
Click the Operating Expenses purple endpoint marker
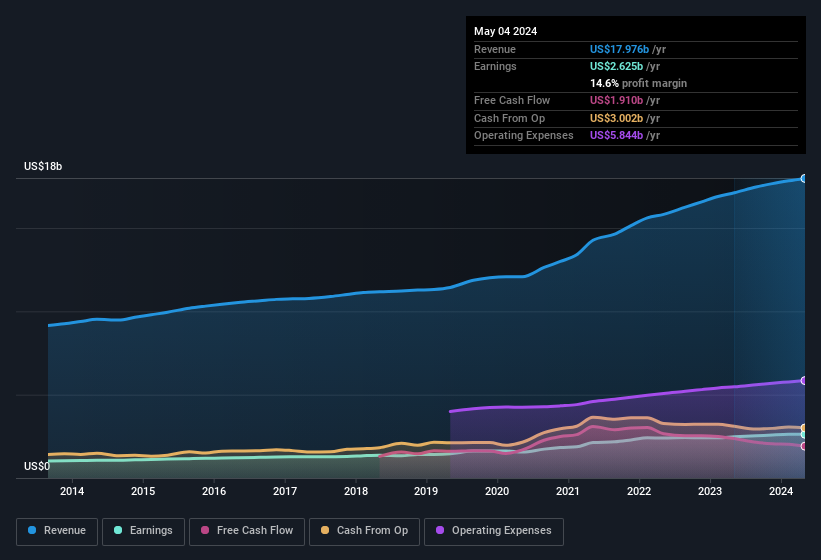click(804, 380)
